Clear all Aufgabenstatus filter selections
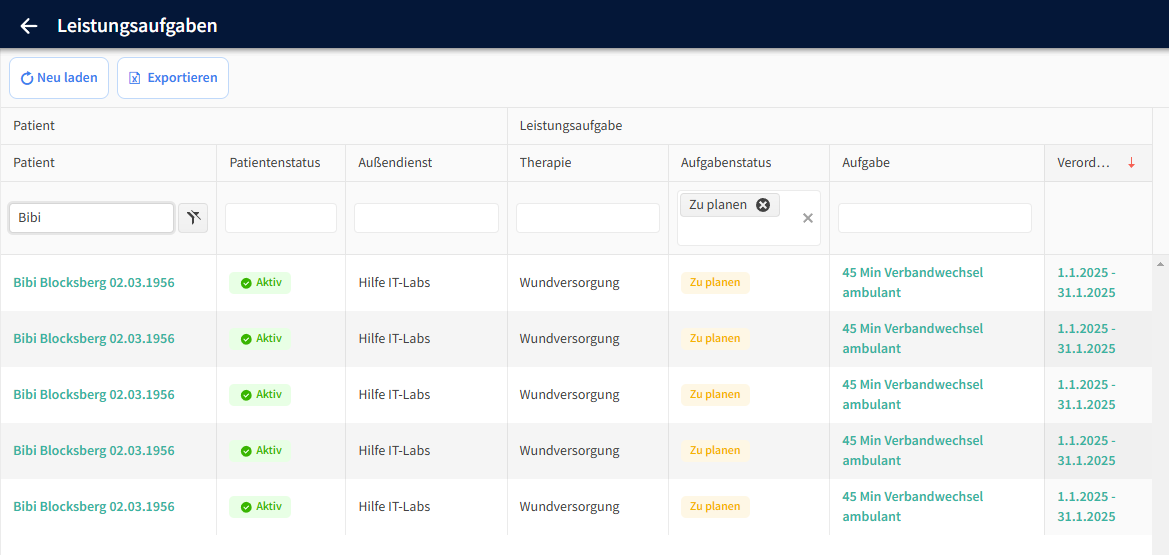Image resolution: width=1169 pixels, height=555 pixels. pyautogui.click(x=808, y=218)
